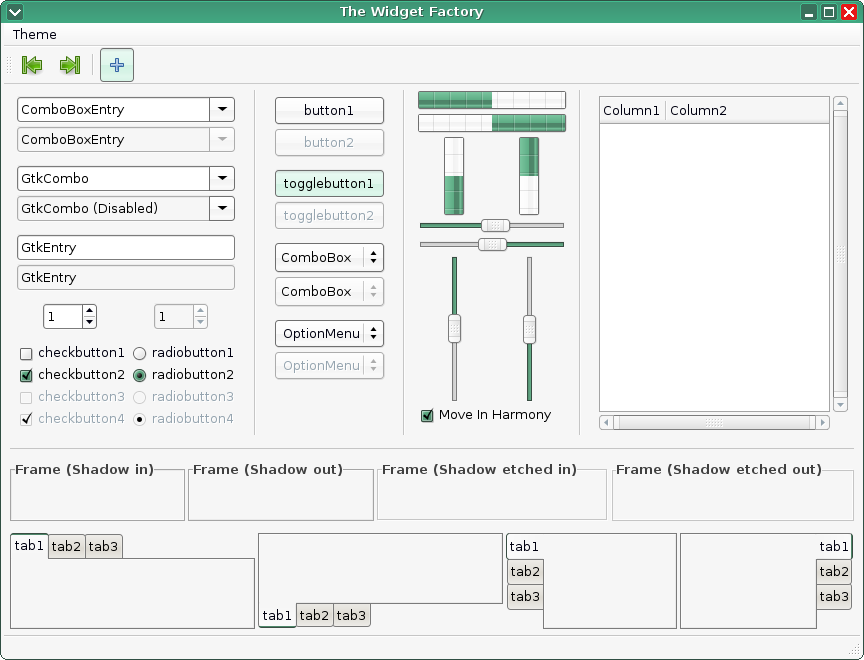
Task: Click the list's scroll up arrow
Action: point(840,103)
